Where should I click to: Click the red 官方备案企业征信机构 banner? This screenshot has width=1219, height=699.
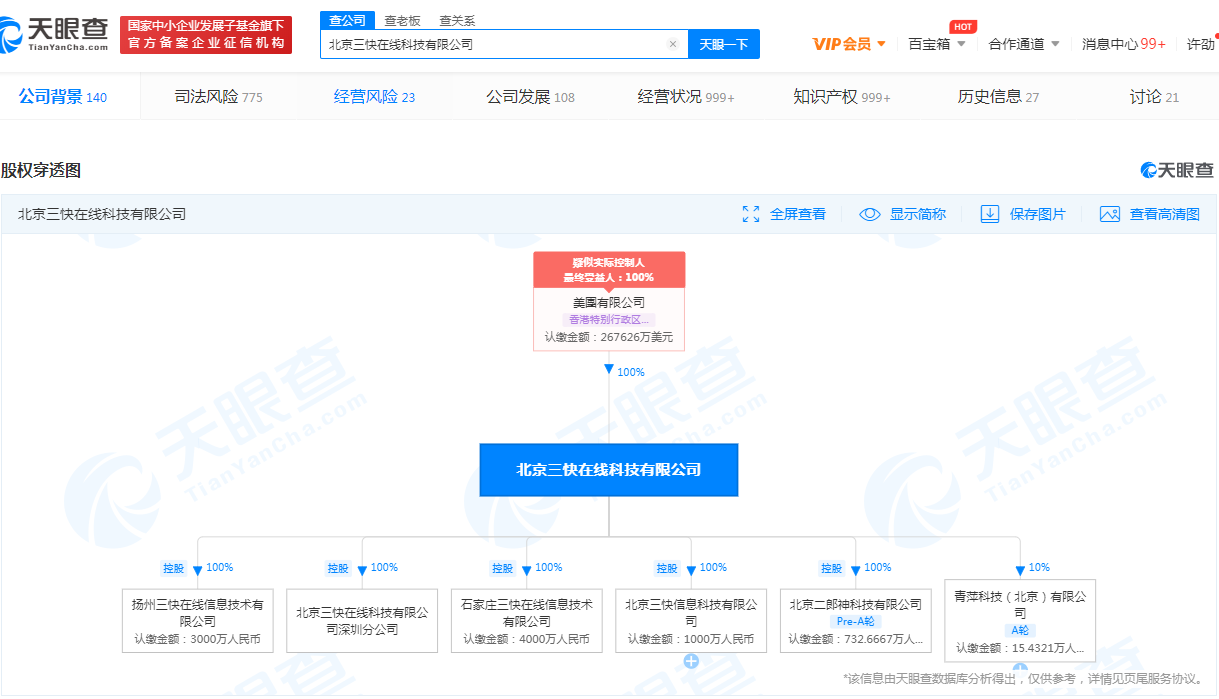pos(206,35)
